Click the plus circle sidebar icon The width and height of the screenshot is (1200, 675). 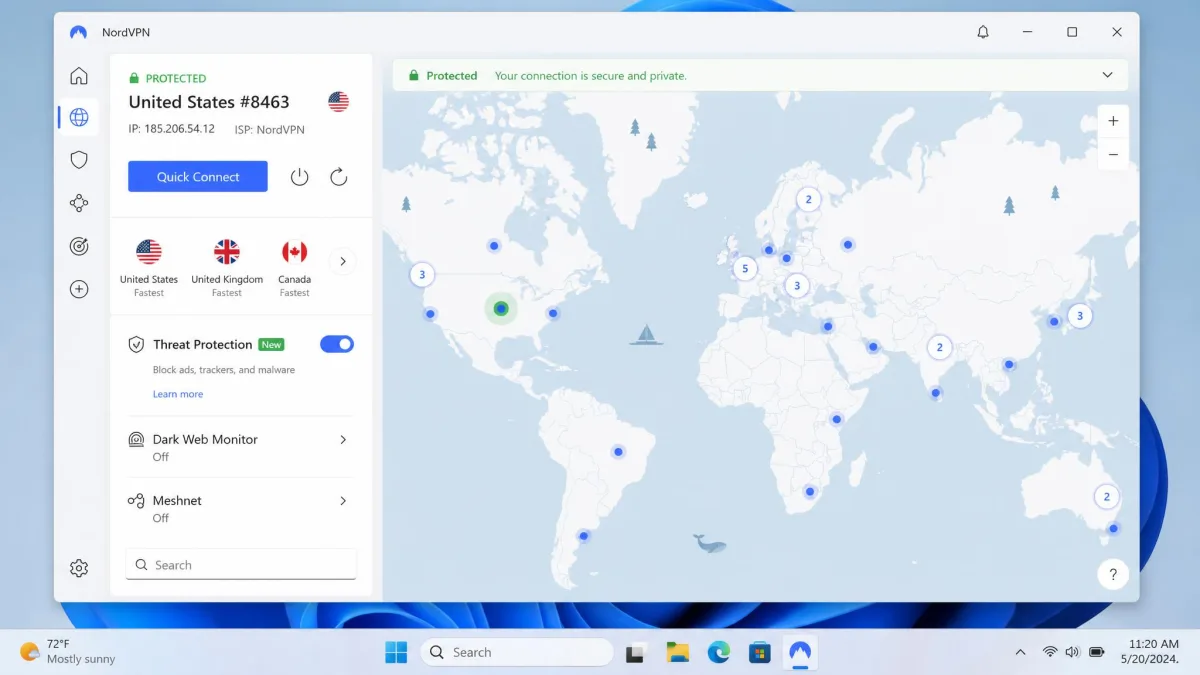pos(79,289)
